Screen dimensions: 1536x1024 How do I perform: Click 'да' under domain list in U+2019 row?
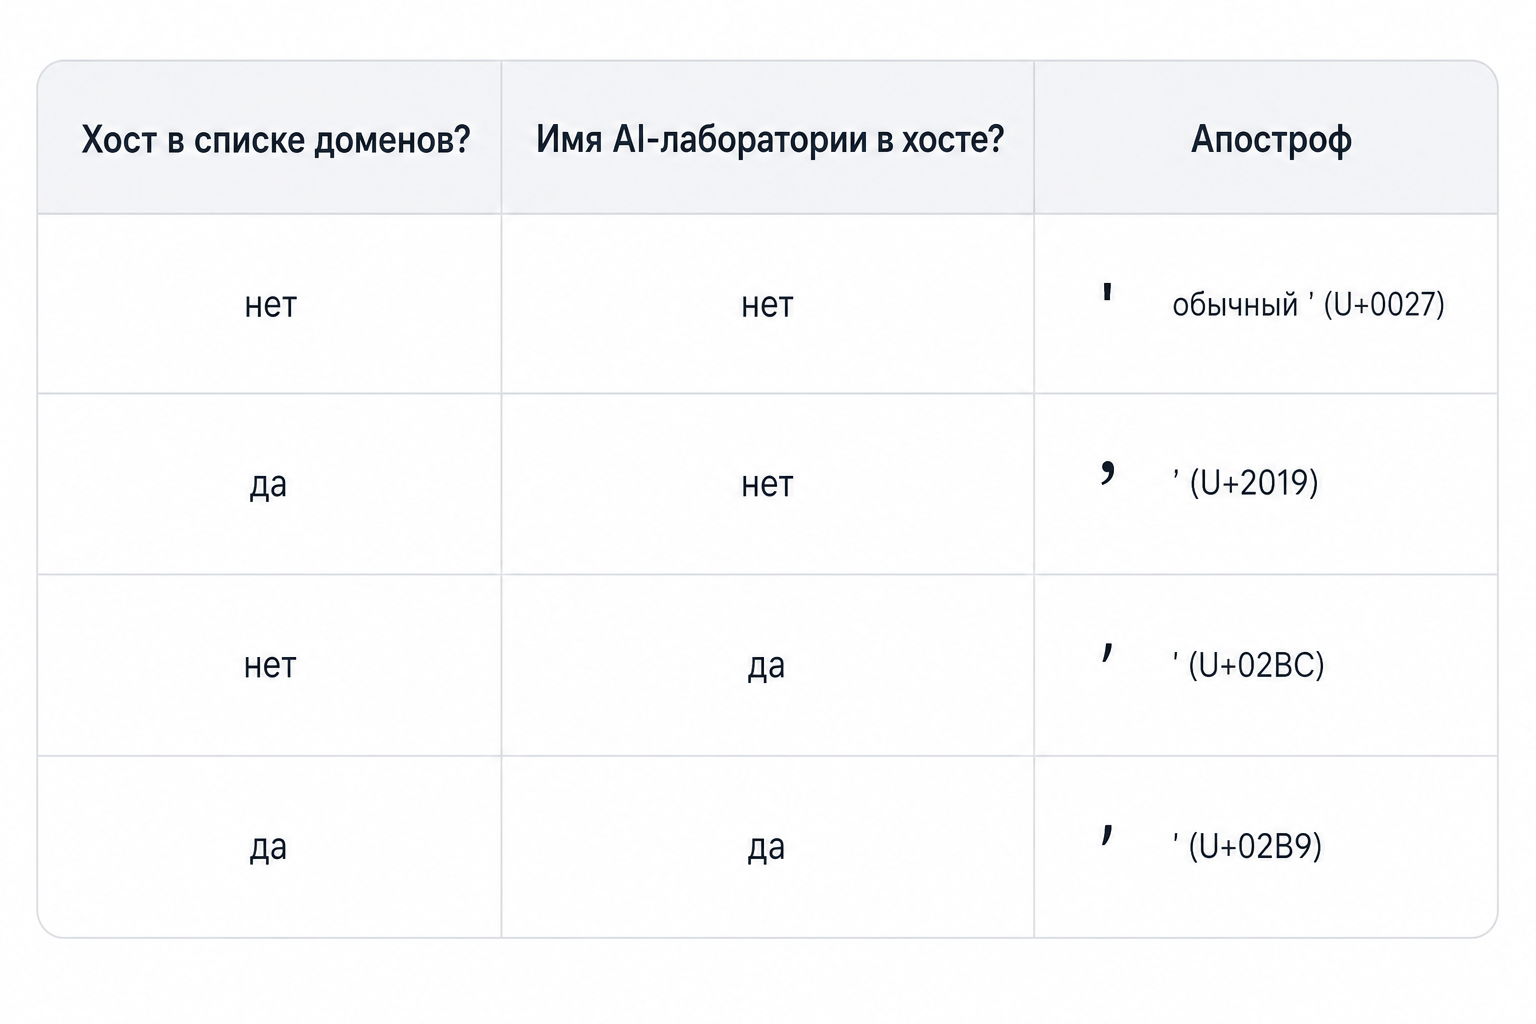click(x=268, y=485)
